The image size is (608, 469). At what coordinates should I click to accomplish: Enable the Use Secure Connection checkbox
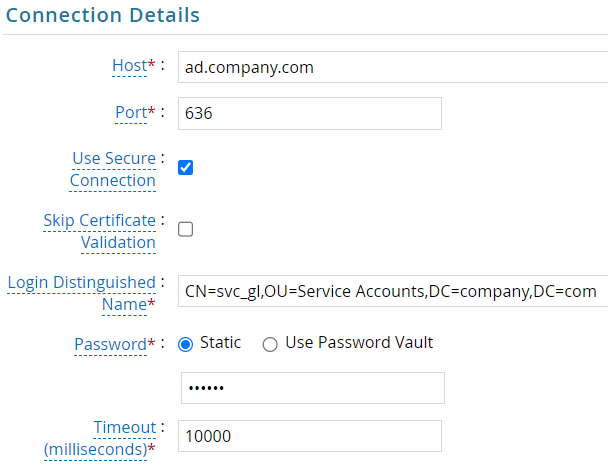(x=185, y=168)
